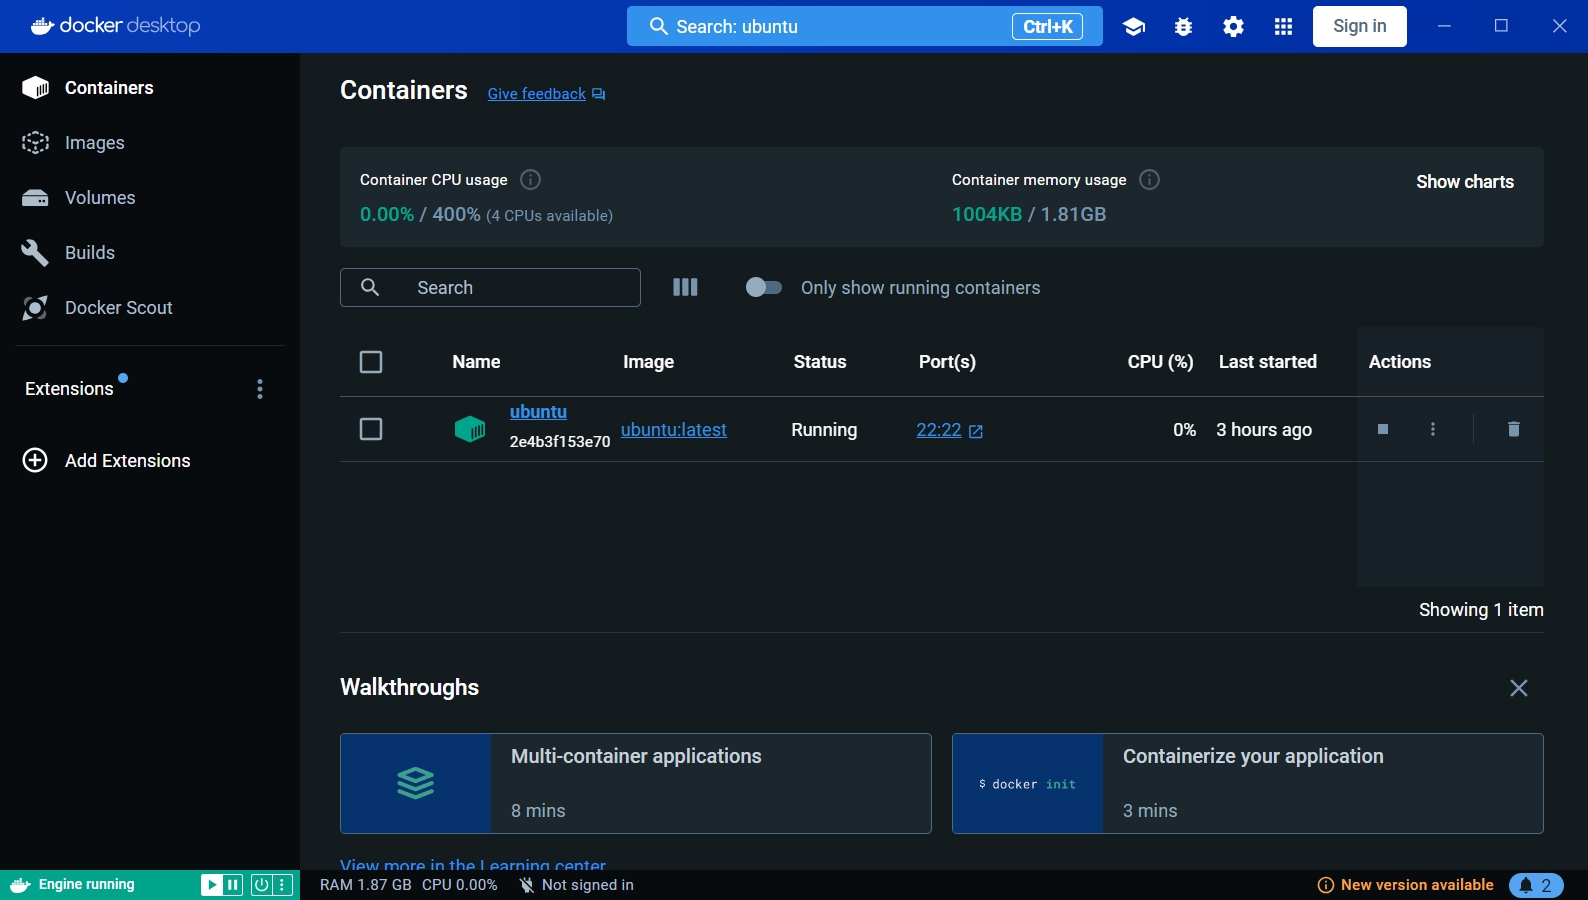Open more actions menu for ubuntu container
The width and height of the screenshot is (1588, 900).
pos(1433,429)
